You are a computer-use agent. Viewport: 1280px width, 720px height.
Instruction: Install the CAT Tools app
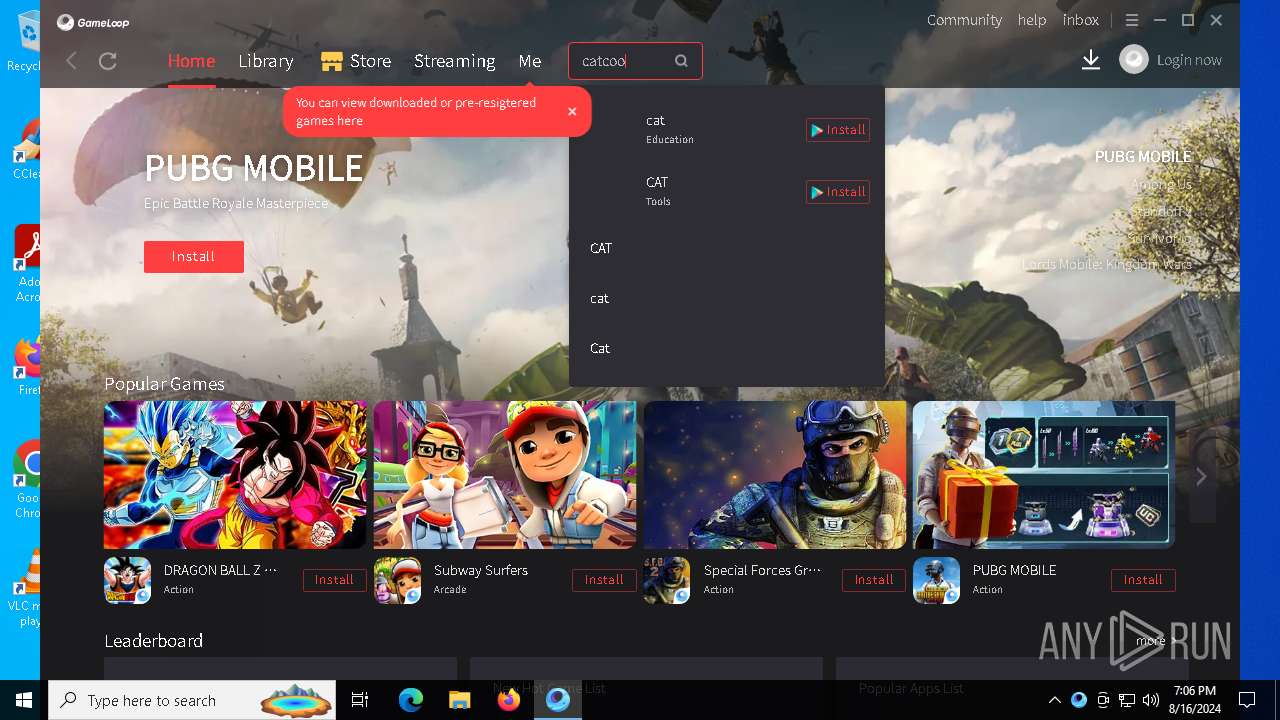pos(838,192)
